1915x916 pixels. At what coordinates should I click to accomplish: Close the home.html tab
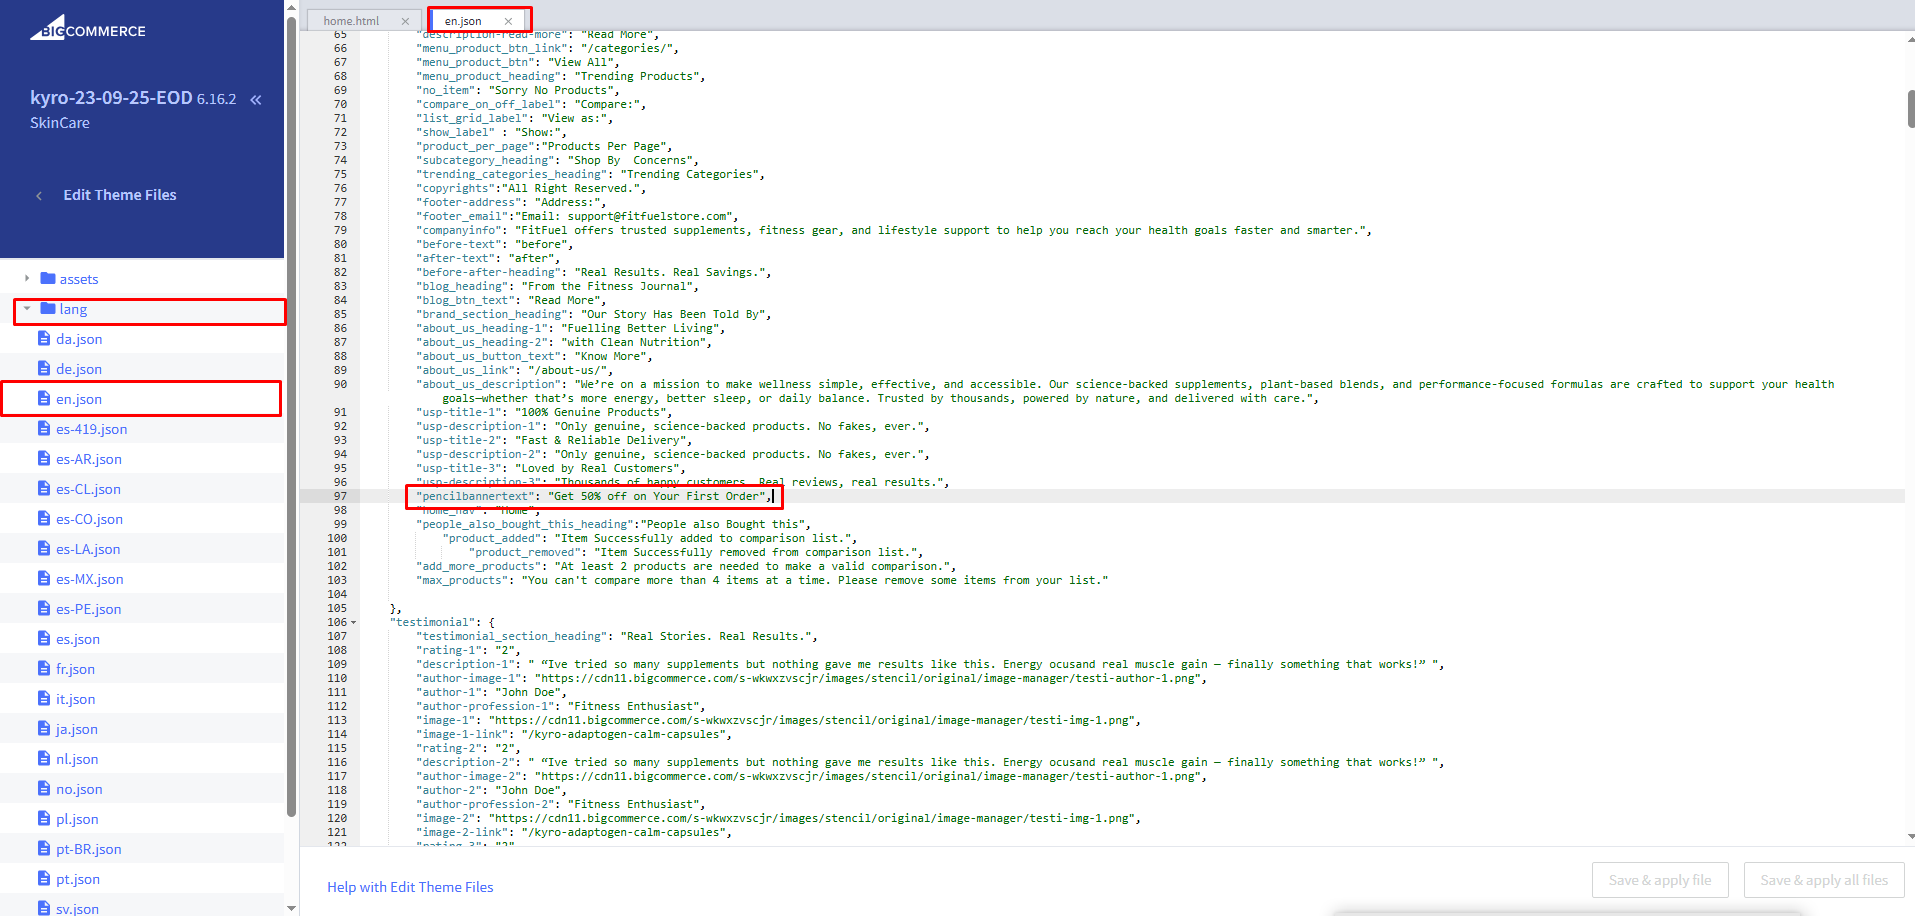click(x=405, y=21)
